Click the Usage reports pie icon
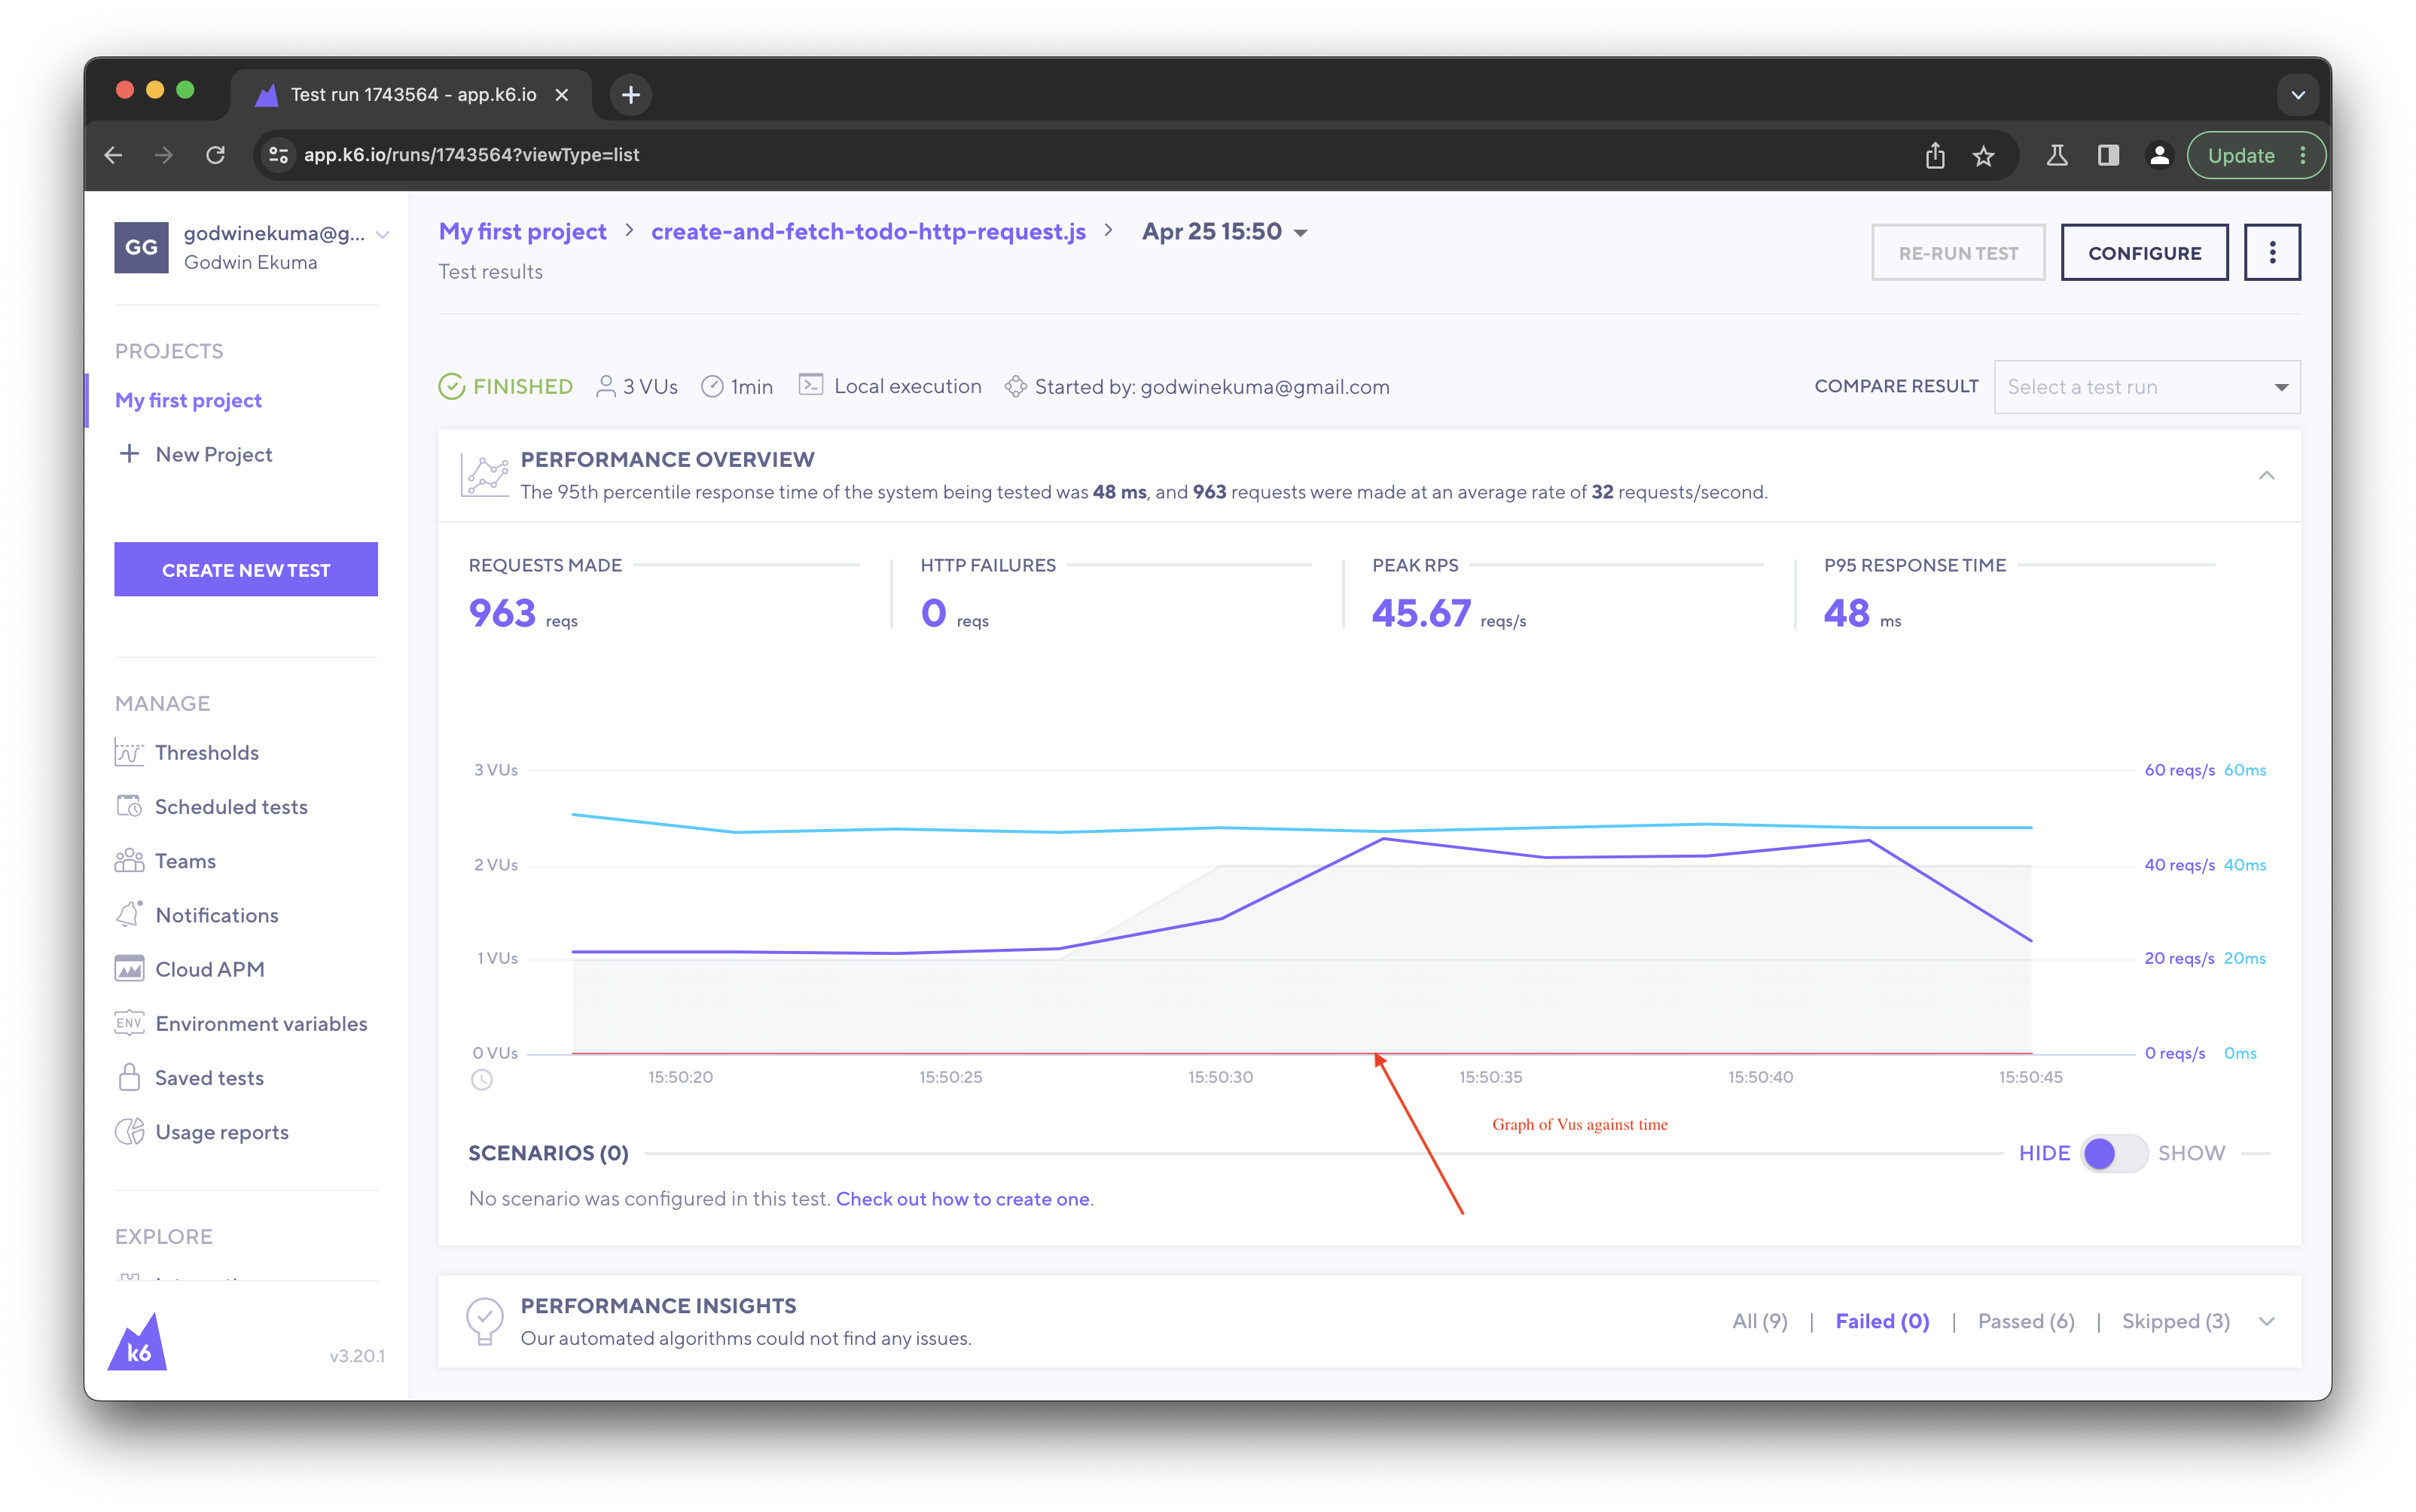This screenshot has height=1512, width=2416. (x=130, y=1131)
